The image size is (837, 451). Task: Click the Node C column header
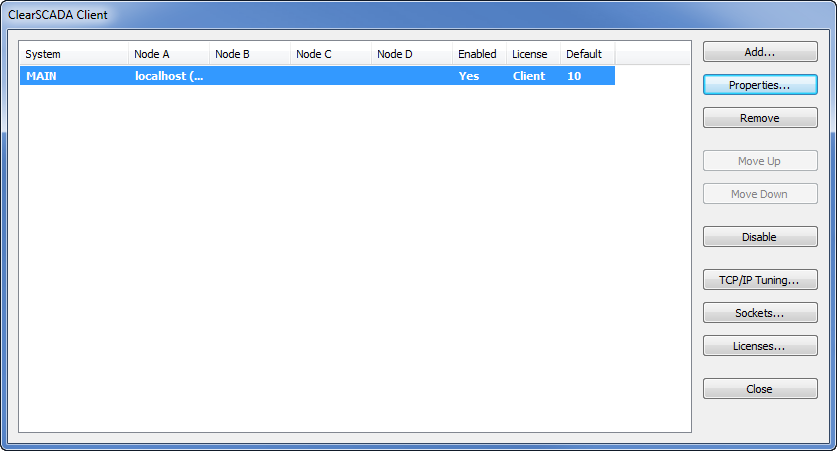[330, 54]
